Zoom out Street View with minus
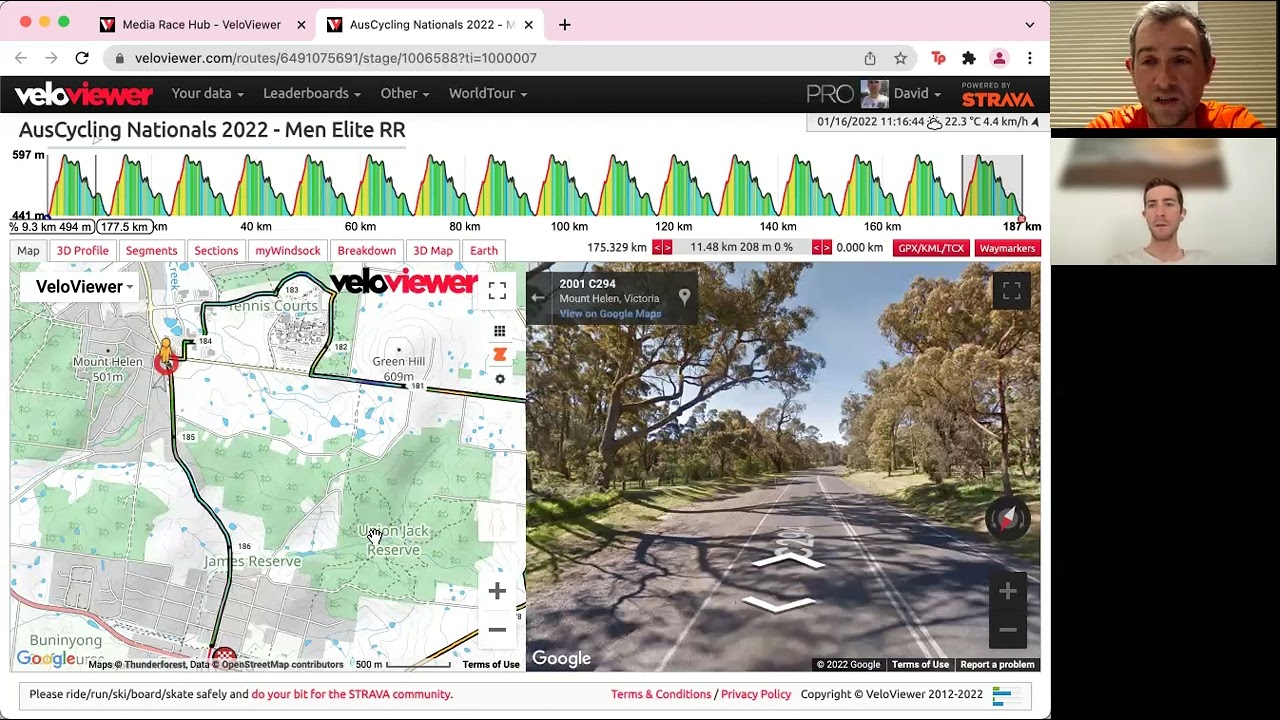Image resolution: width=1280 pixels, height=720 pixels. tap(1007, 630)
